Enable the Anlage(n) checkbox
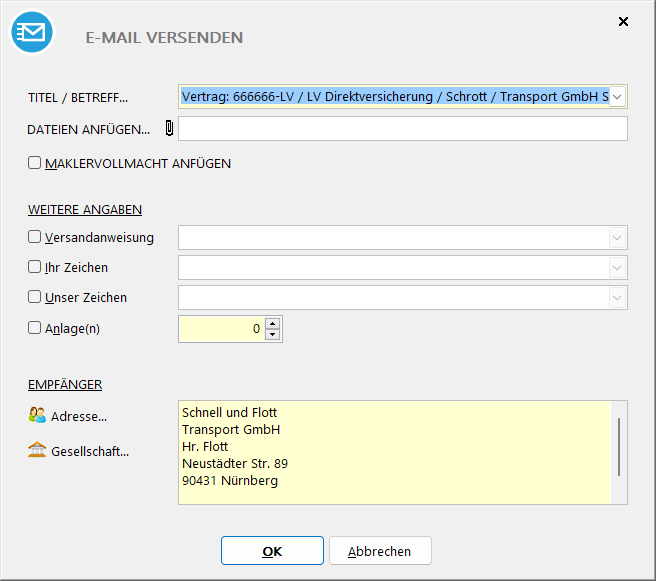The image size is (656, 581). 35,327
